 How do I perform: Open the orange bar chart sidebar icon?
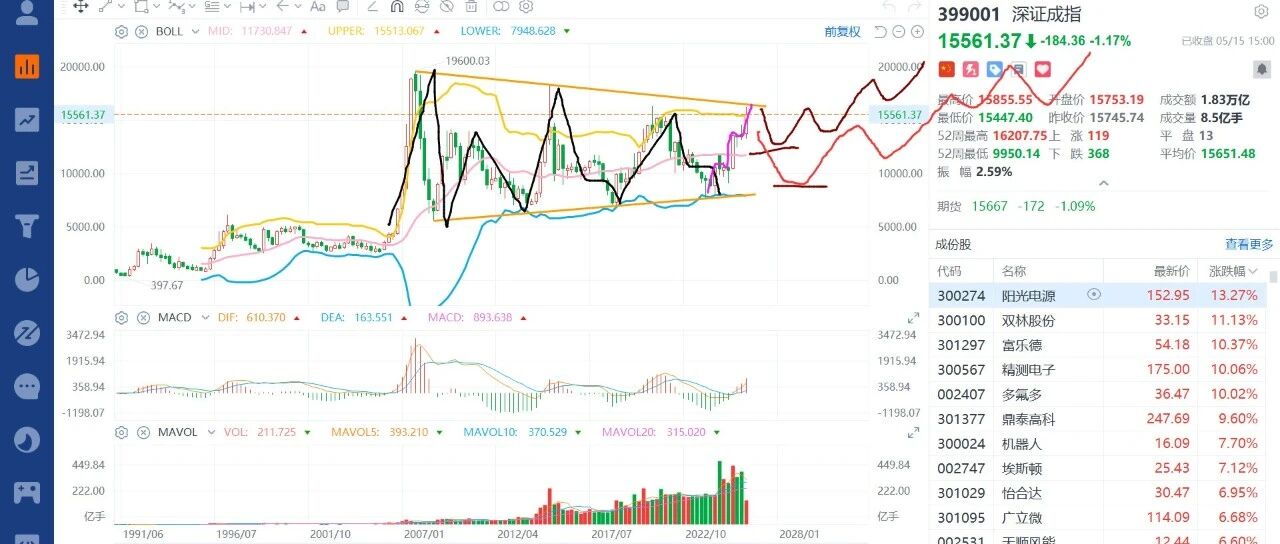pos(27,67)
